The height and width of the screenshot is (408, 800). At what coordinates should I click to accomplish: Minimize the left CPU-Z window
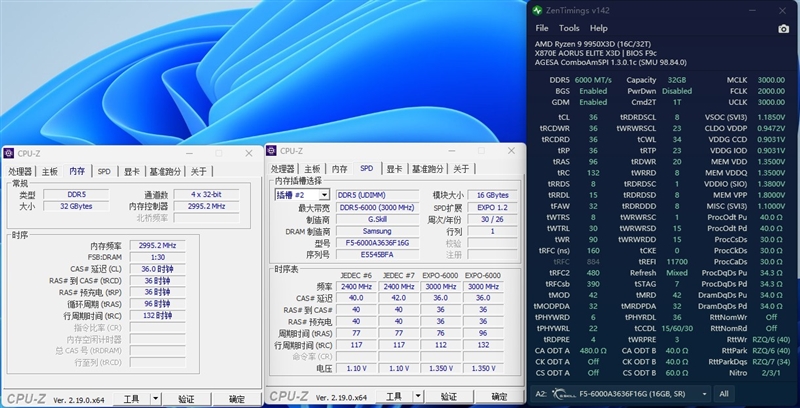(189, 154)
